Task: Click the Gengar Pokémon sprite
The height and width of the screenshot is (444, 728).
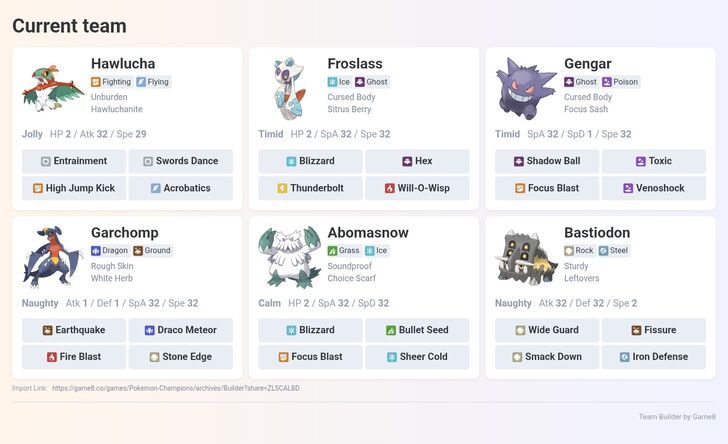Action: (525, 89)
